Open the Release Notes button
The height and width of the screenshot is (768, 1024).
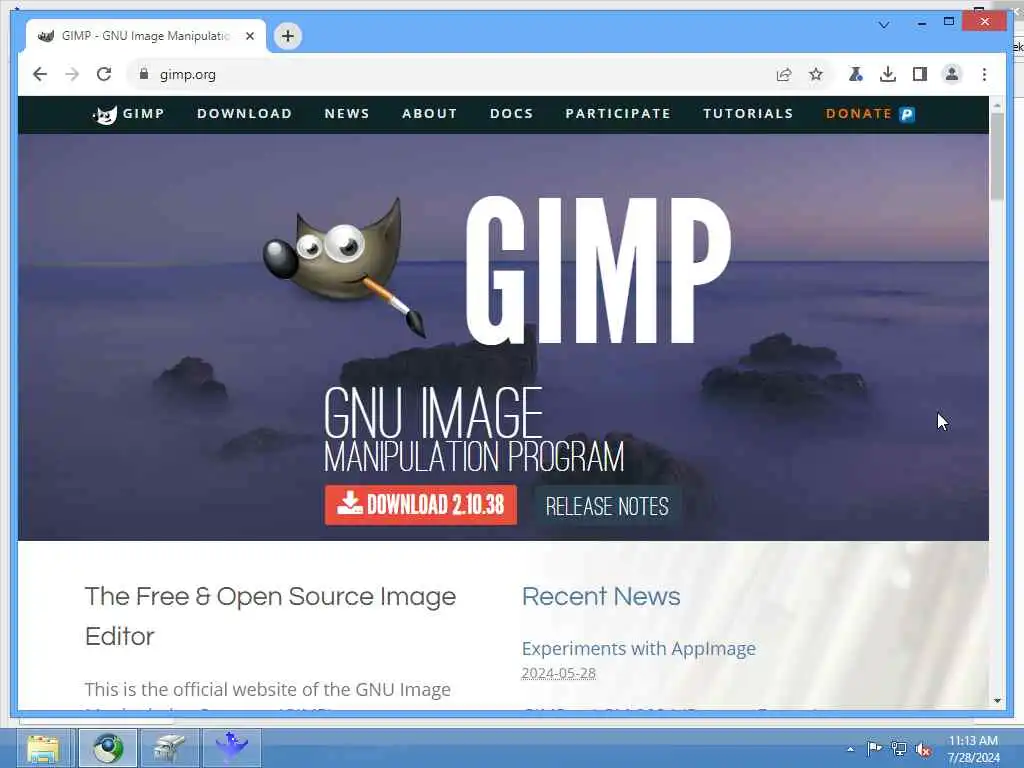[607, 506]
